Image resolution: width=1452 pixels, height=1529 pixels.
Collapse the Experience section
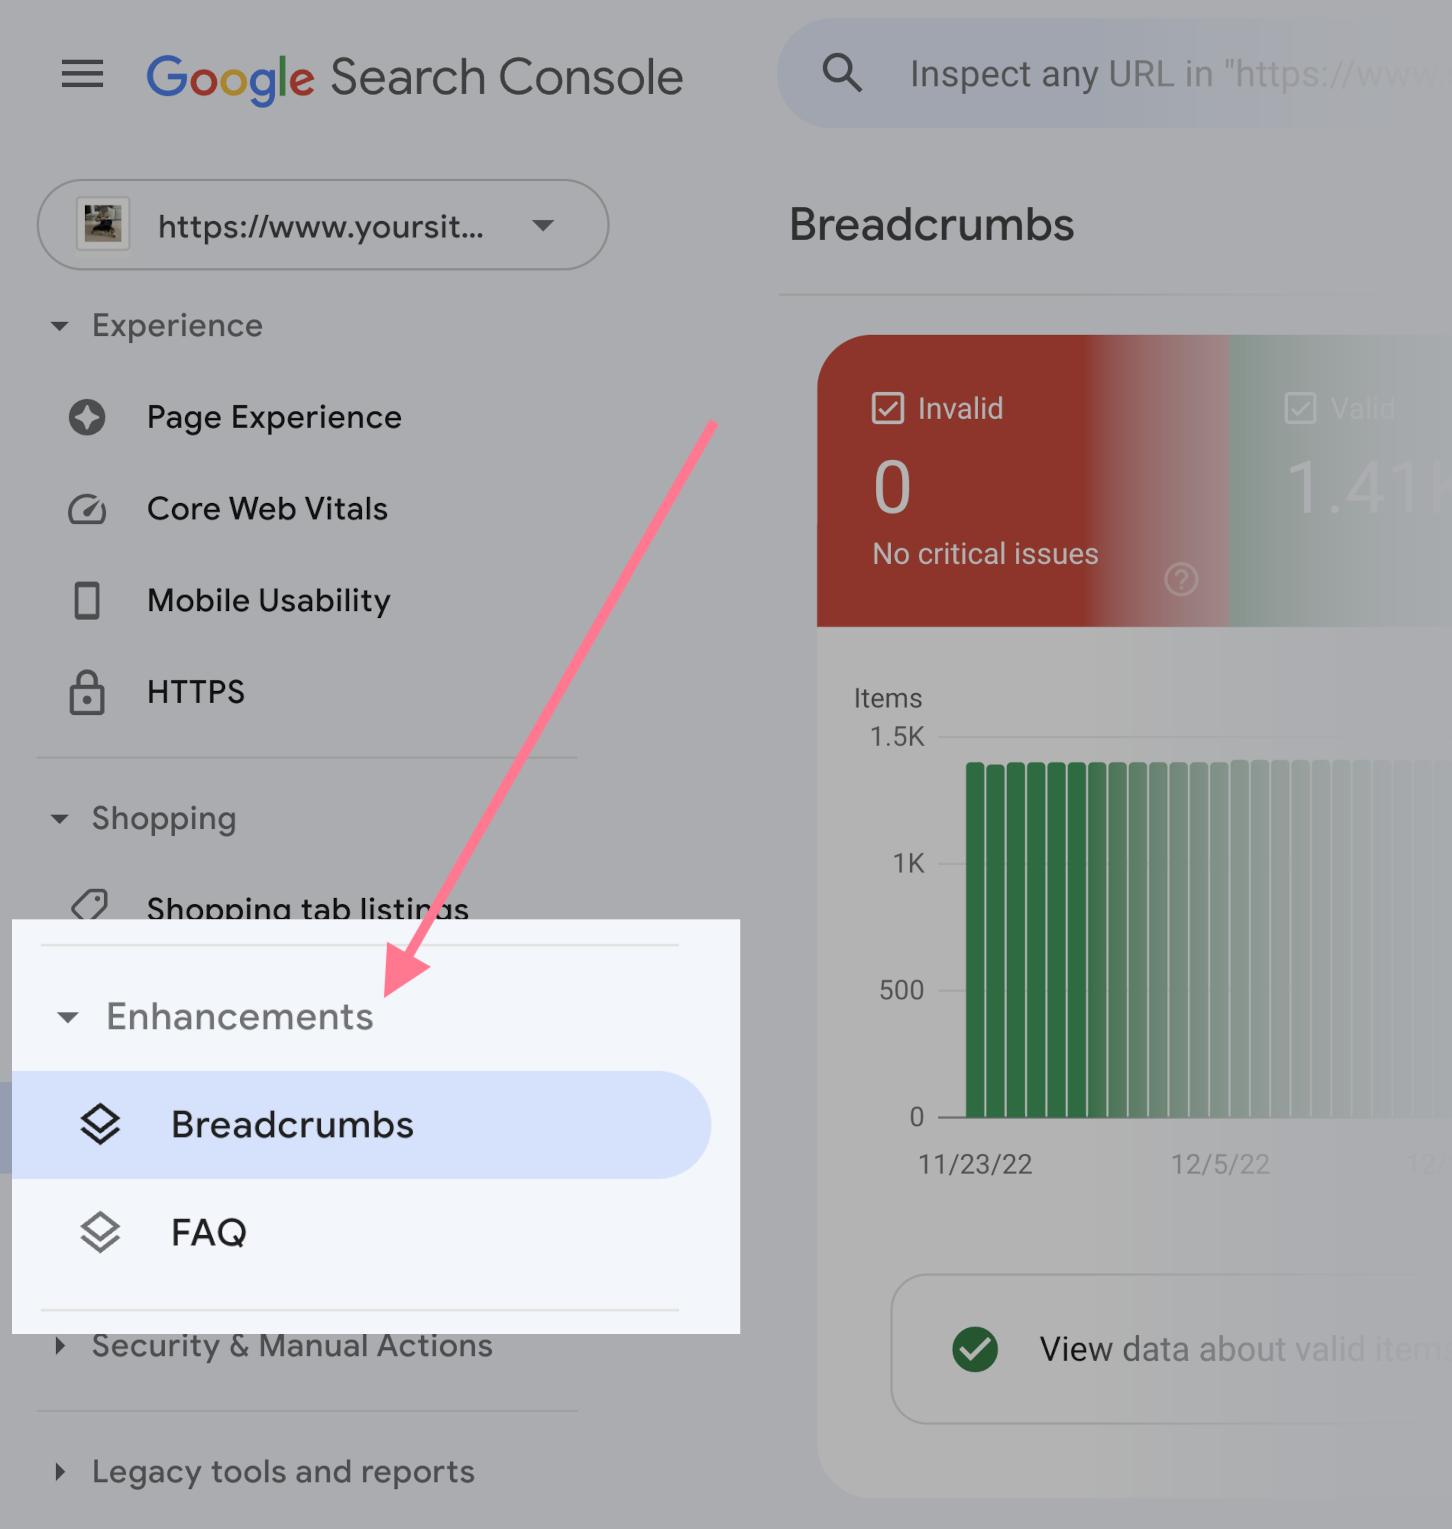(60, 326)
